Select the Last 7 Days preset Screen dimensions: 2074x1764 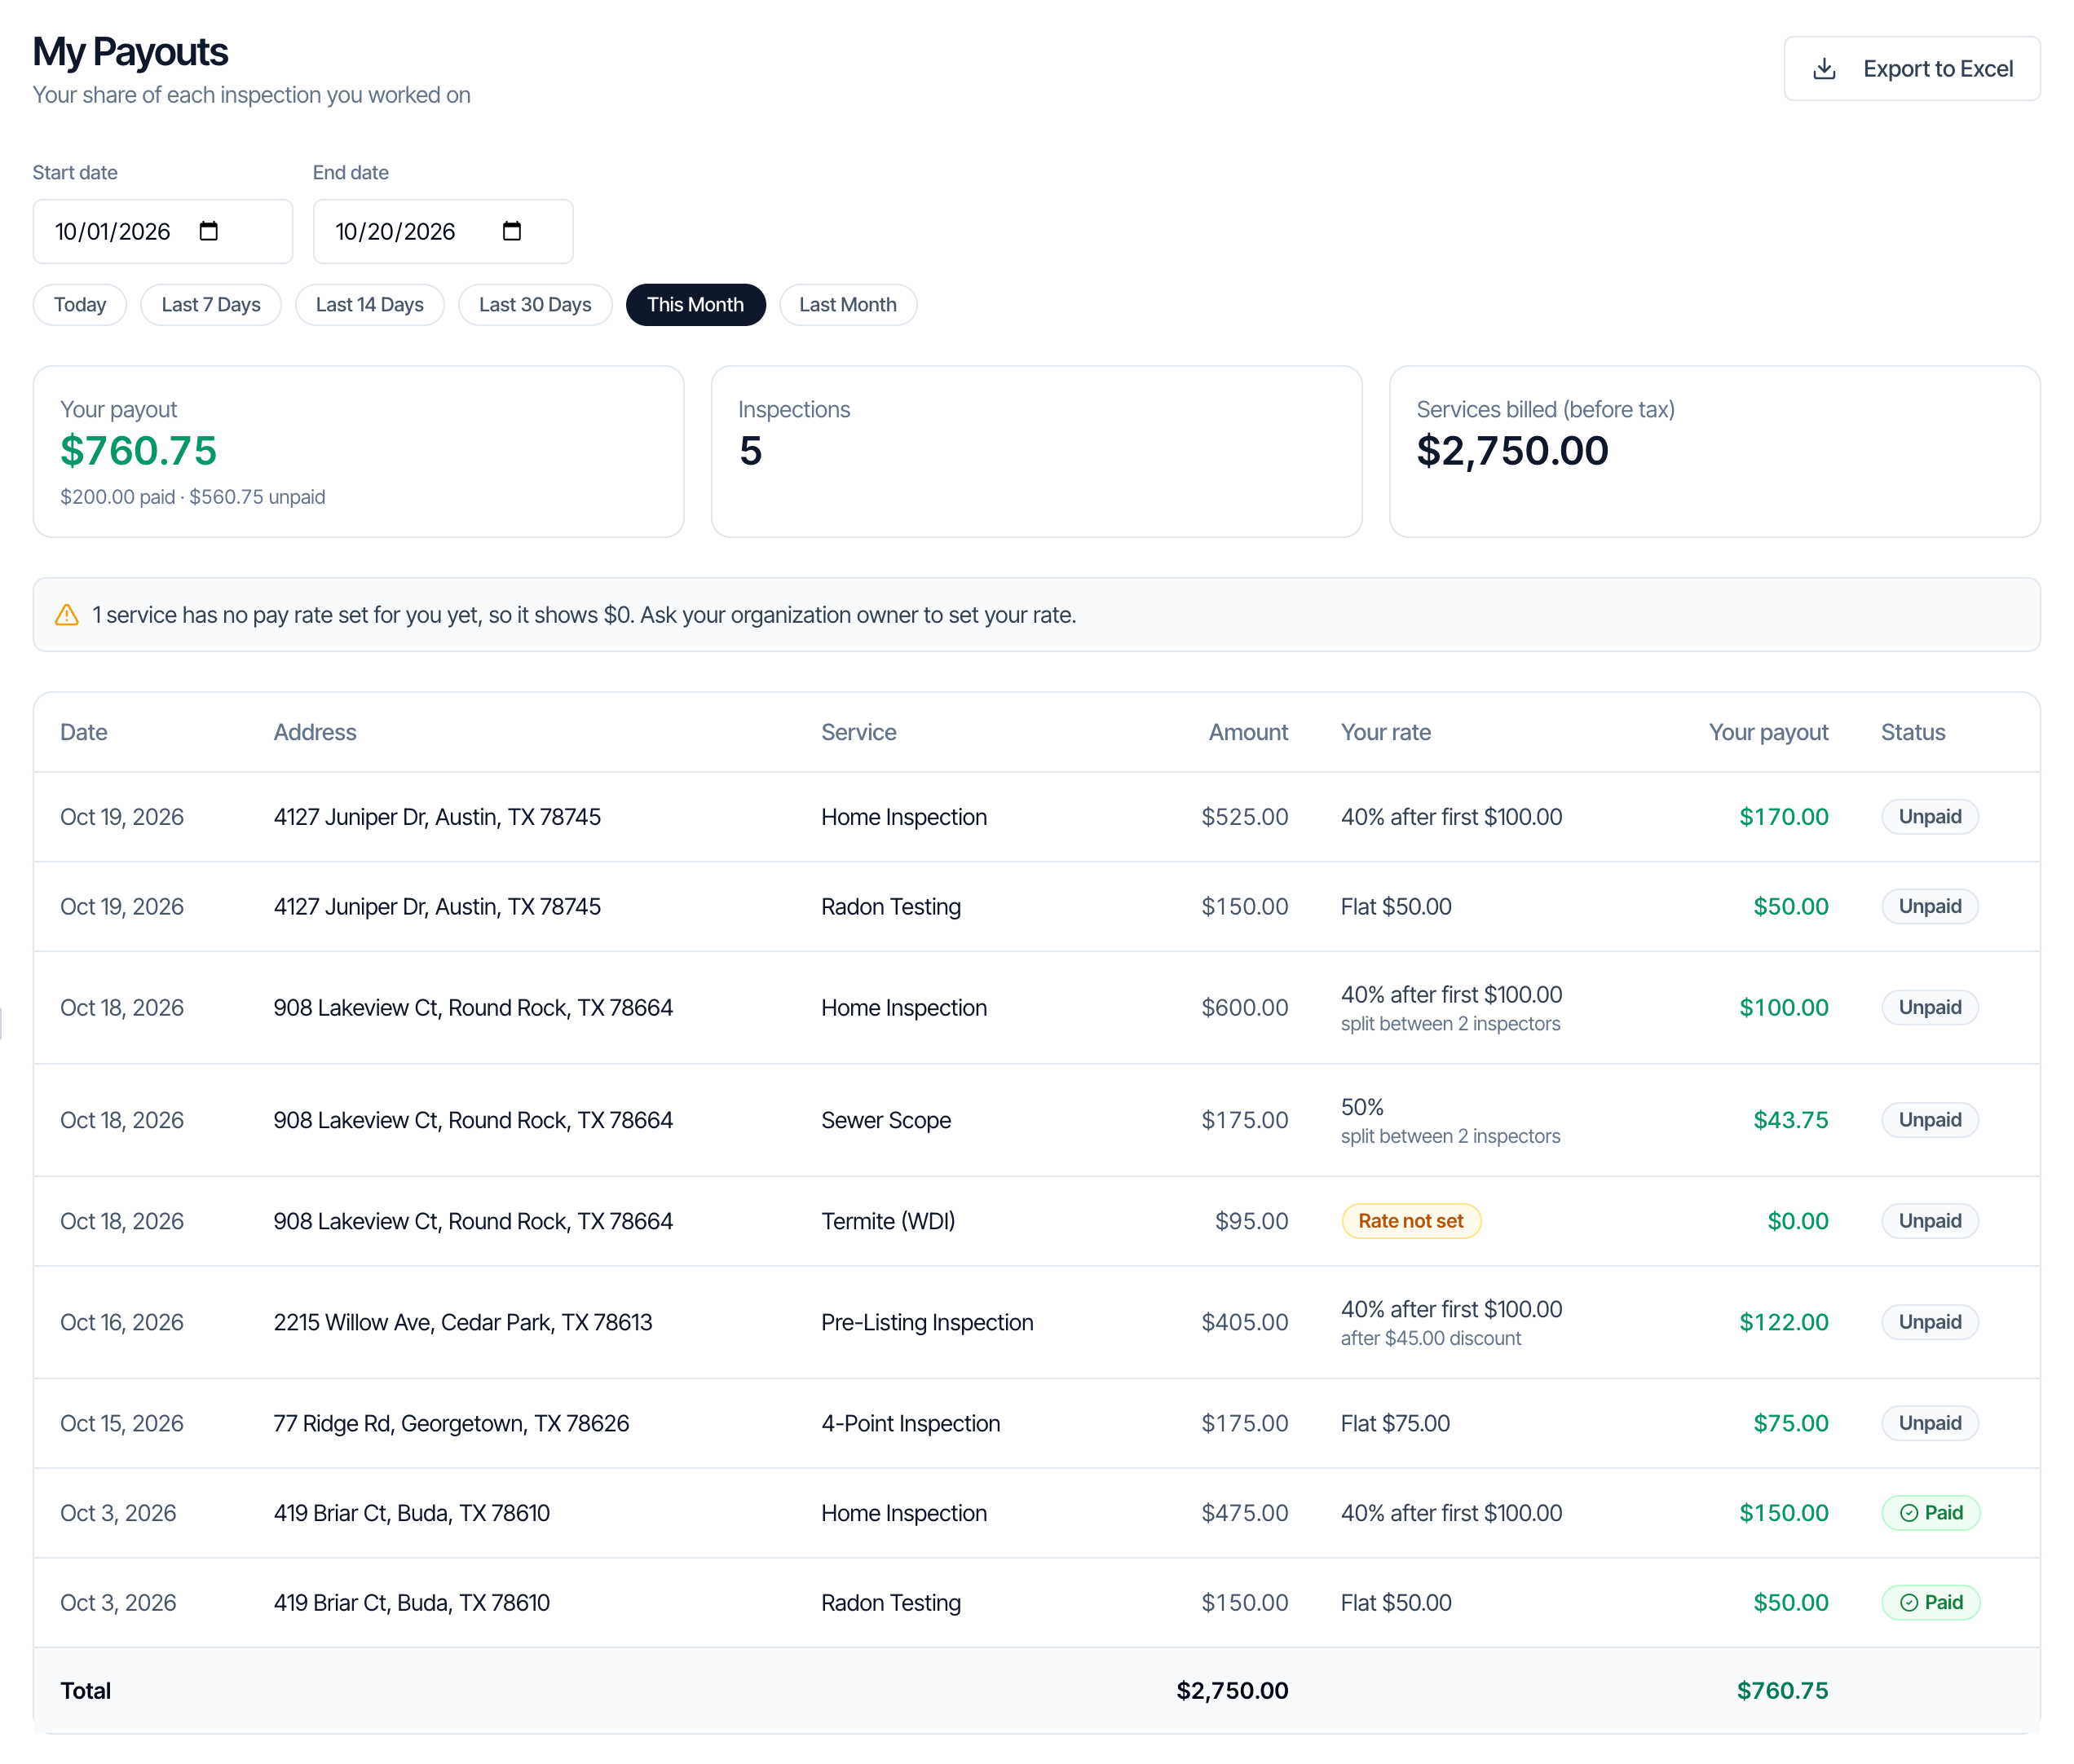click(211, 305)
